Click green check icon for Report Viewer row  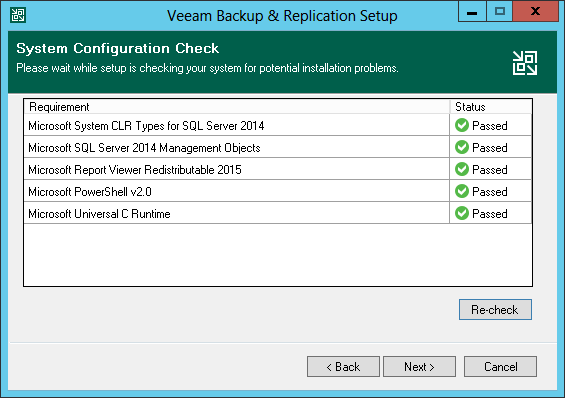click(462, 169)
